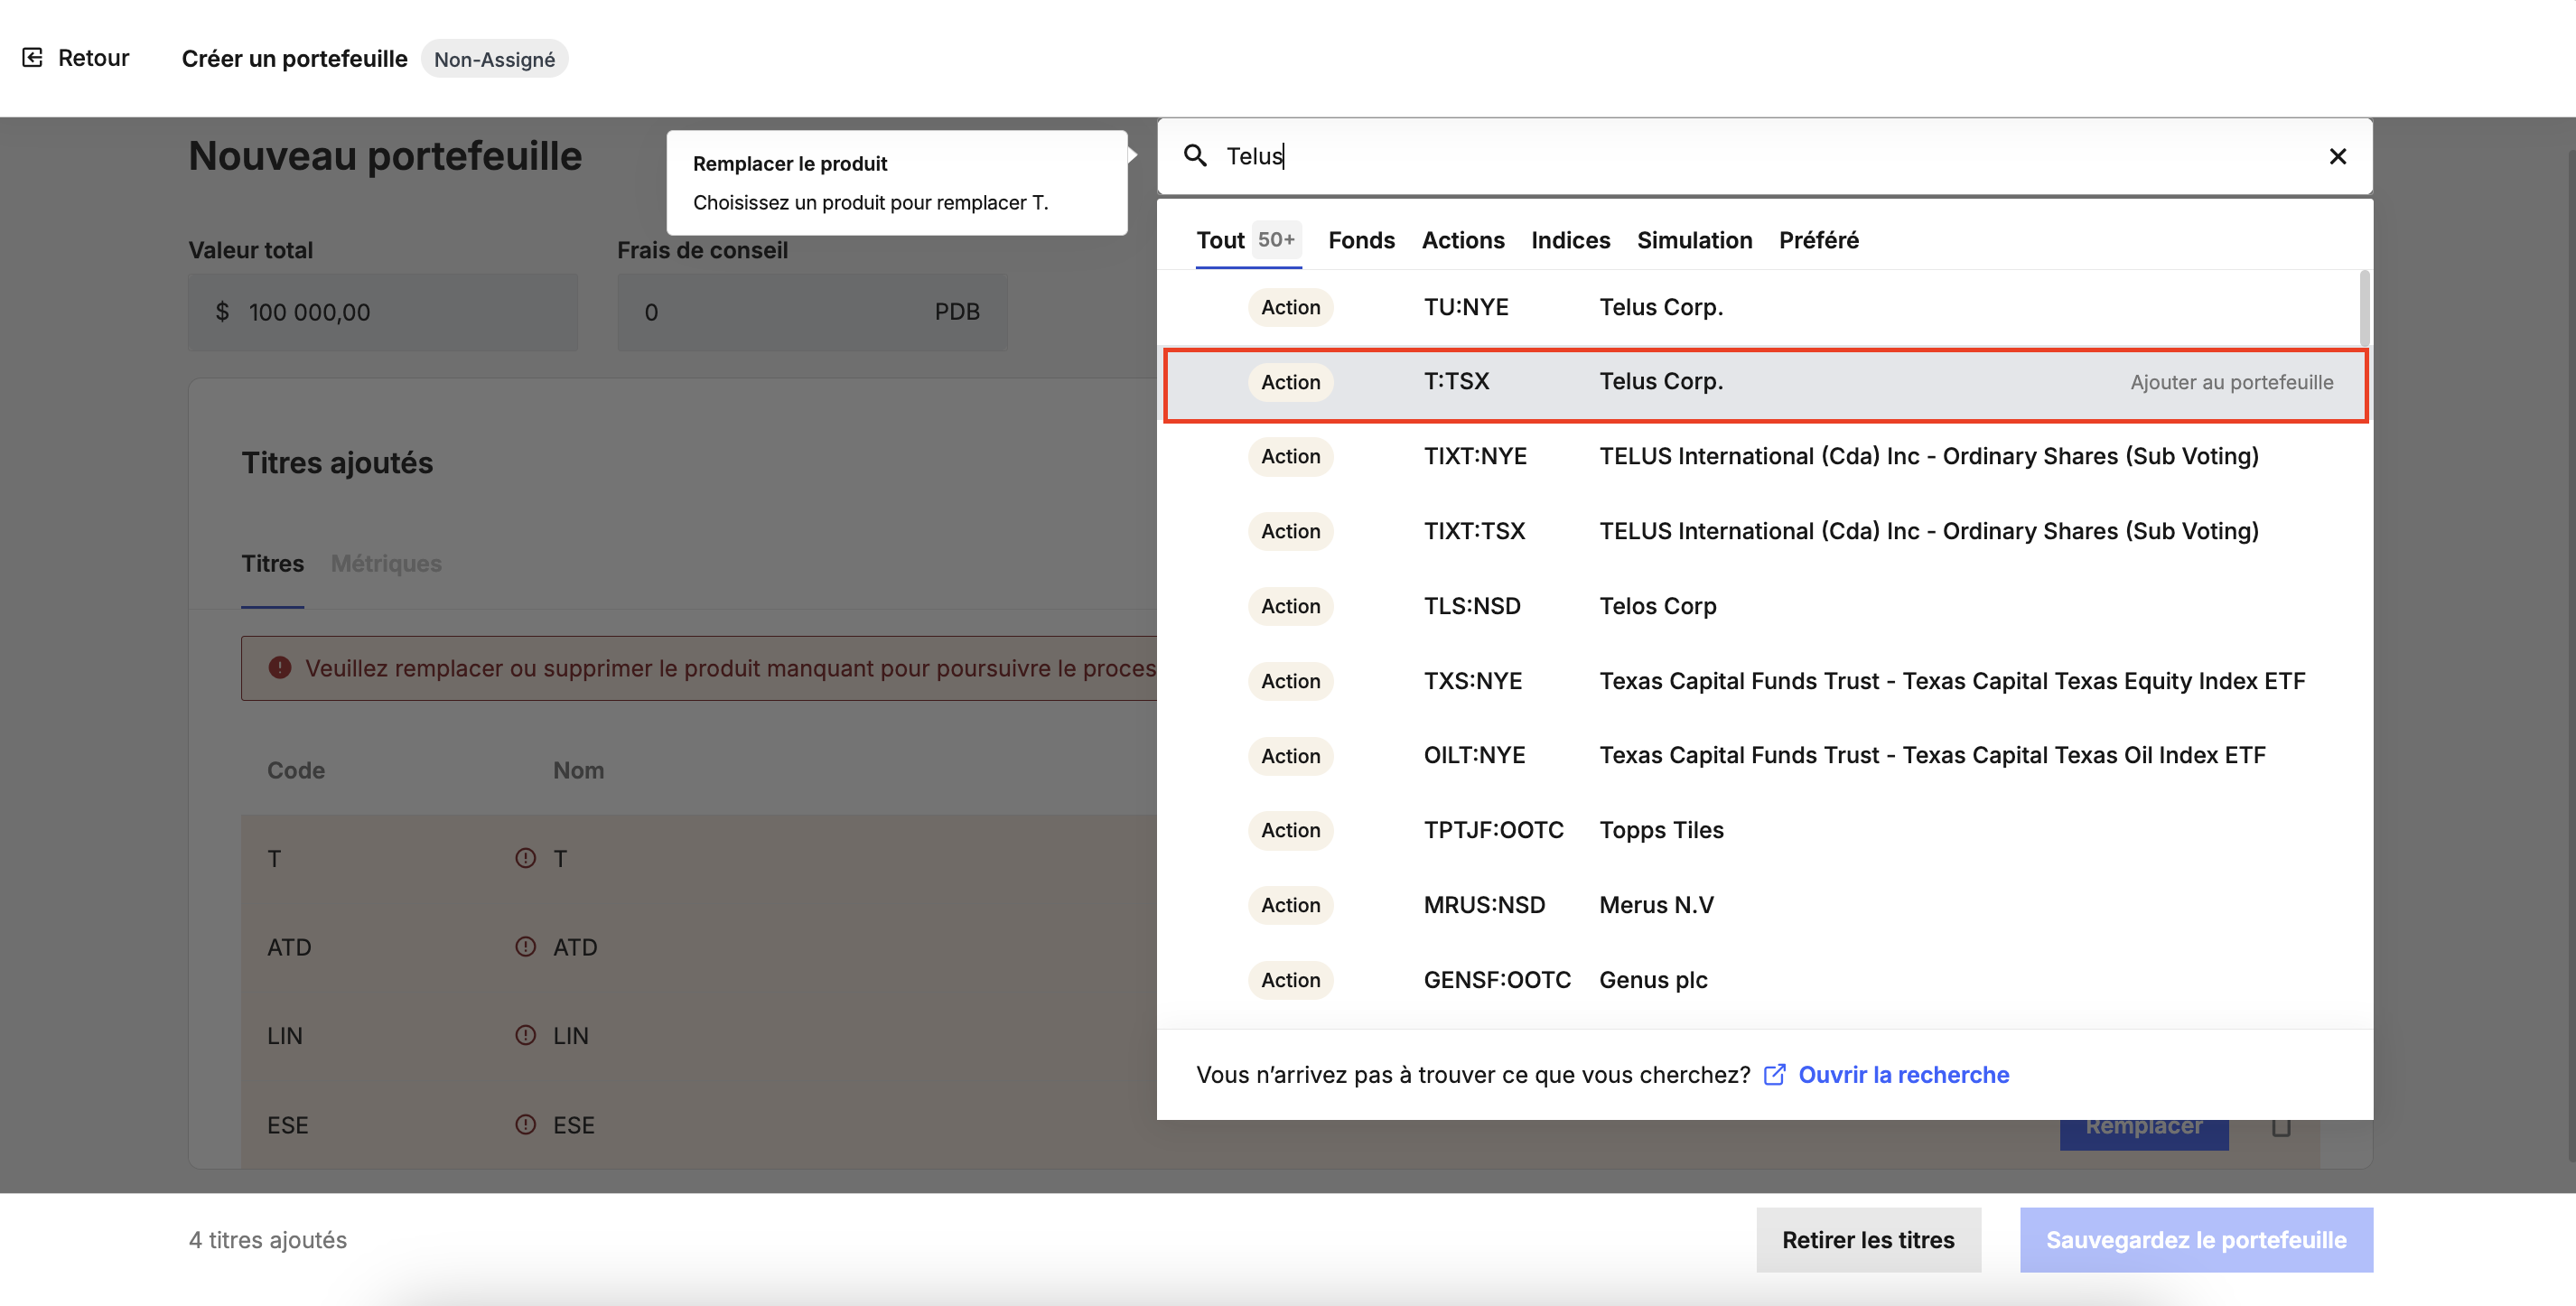Click the PDB unit label

tap(957, 312)
